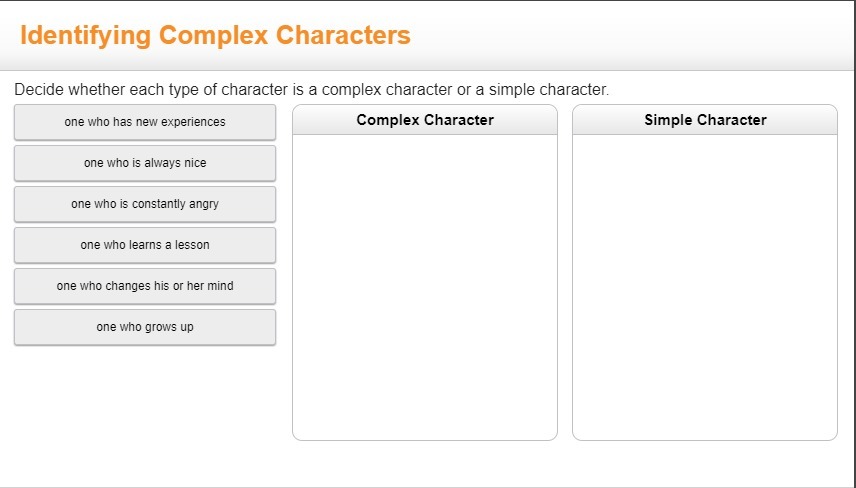
Task: Choose "one who changes his or her mind"
Action: [x=145, y=286]
